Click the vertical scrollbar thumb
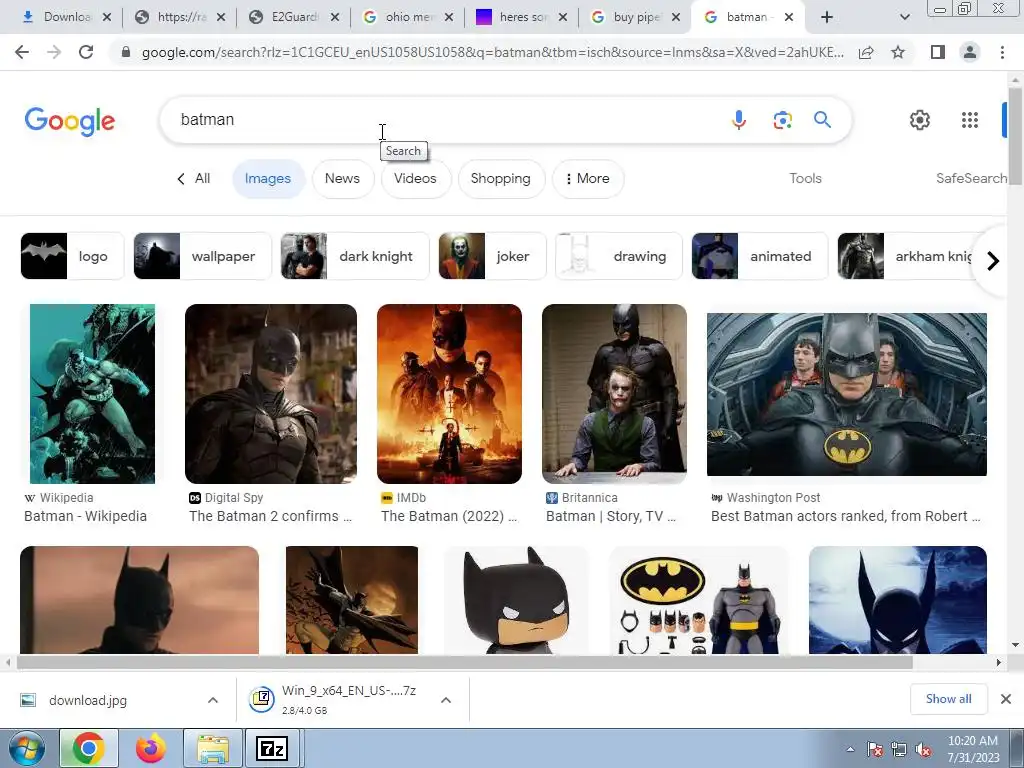Viewport: 1024px width, 768px height. coord(1015,135)
